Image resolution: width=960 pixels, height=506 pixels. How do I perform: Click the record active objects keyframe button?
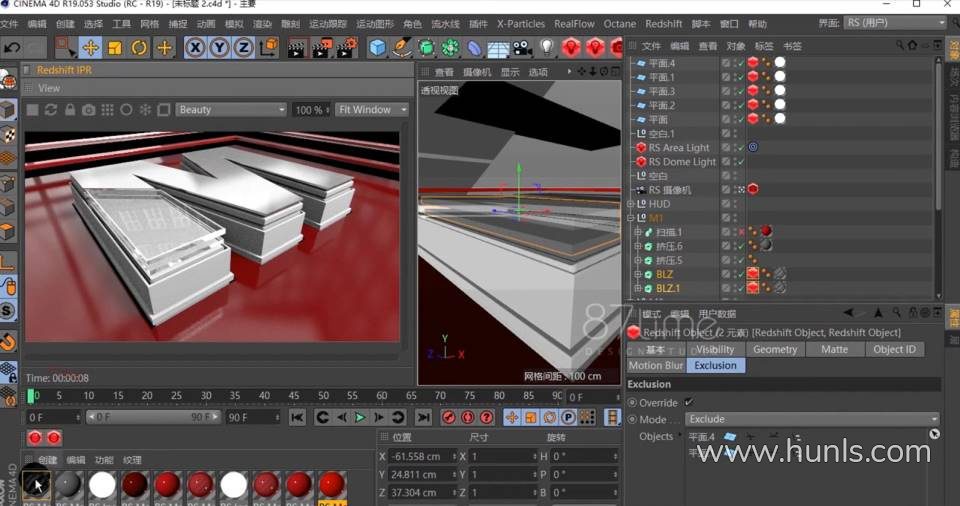[x=449, y=417]
